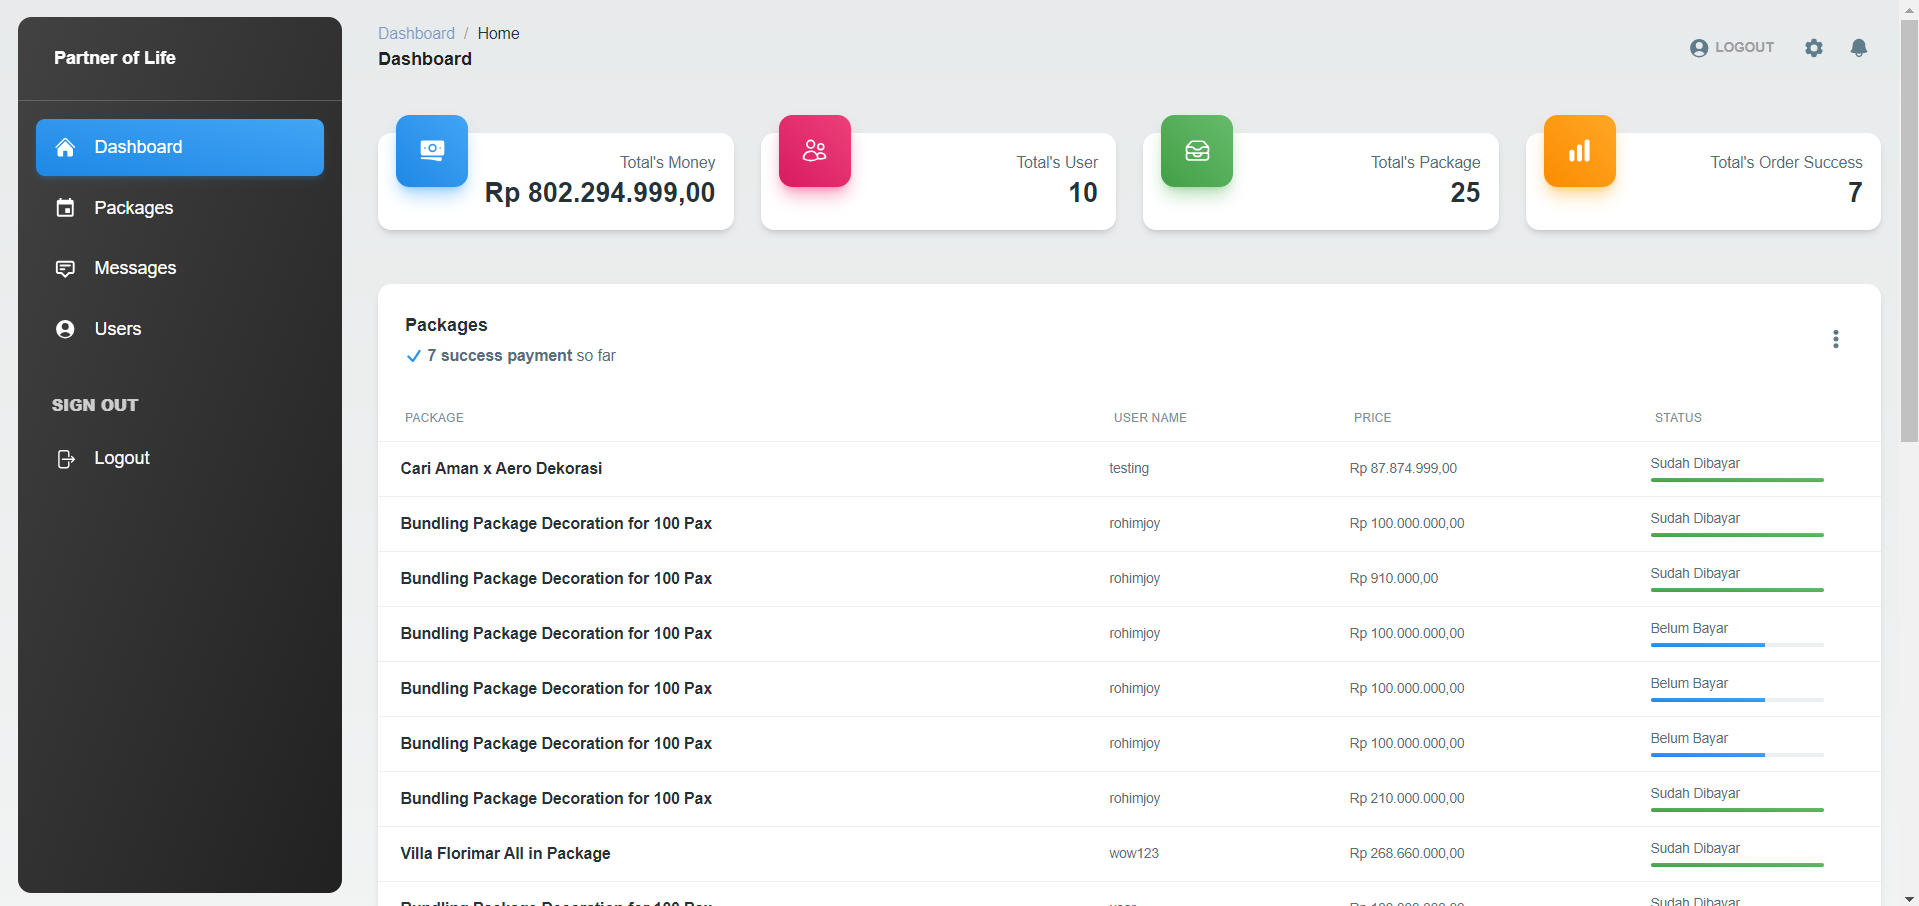Image resolution: width=1919 pixels, height=906 pixels.
Task: Click the PACKAGE column header
Action: pos(434,418)
